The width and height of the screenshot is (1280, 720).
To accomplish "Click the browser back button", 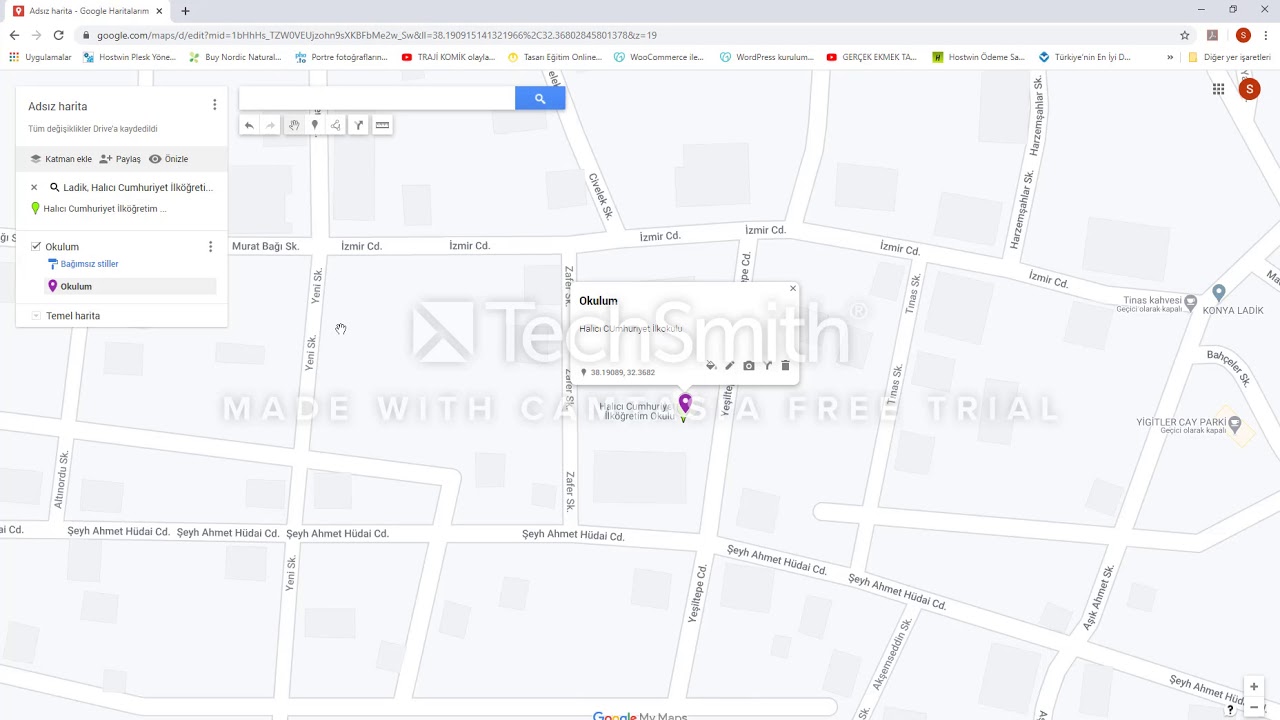I will [14, 35].
